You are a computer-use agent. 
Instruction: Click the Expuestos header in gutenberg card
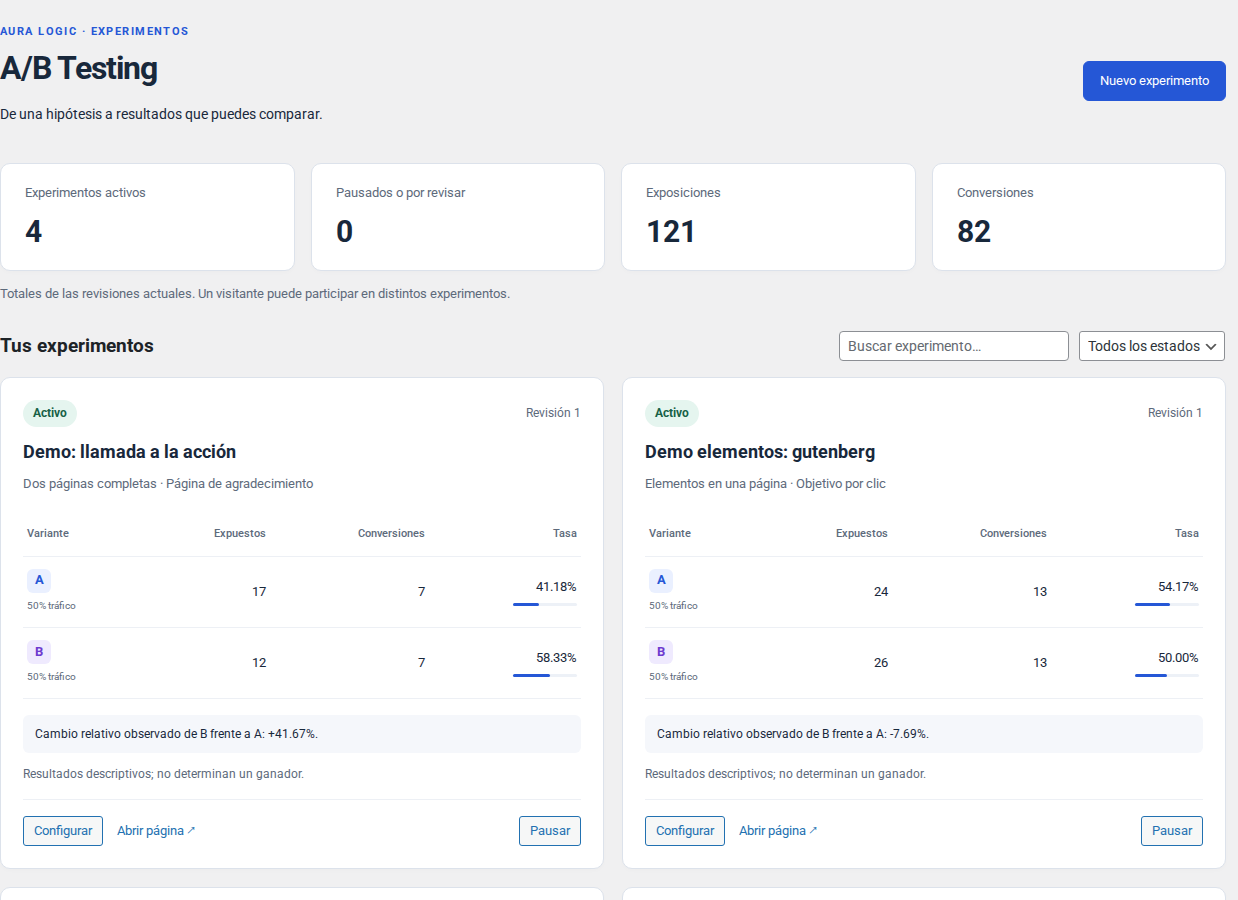coord(862,533)
